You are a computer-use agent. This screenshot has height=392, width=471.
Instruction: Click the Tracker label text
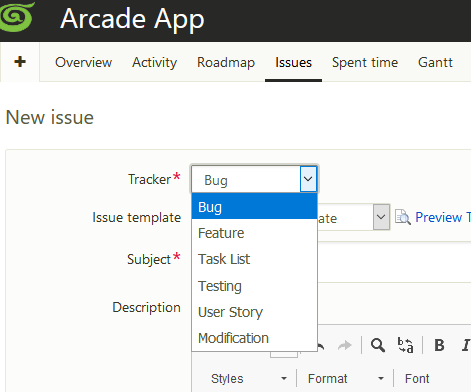point(149,179)
